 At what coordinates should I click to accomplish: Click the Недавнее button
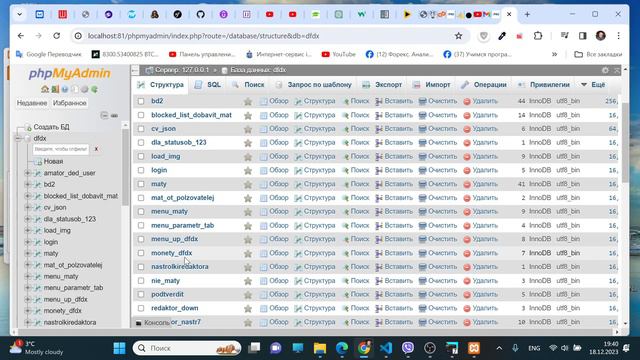(32, 103)
